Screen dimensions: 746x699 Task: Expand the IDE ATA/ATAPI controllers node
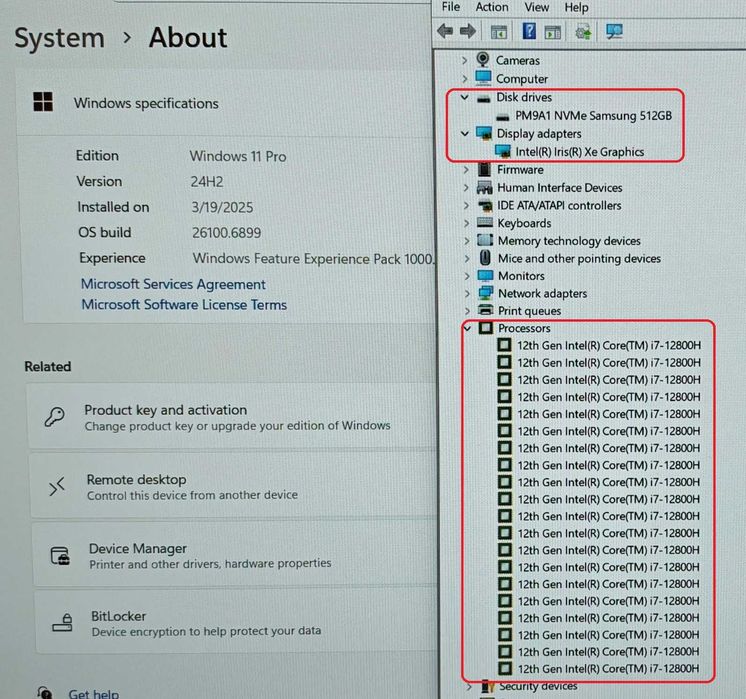coord(467,205)
